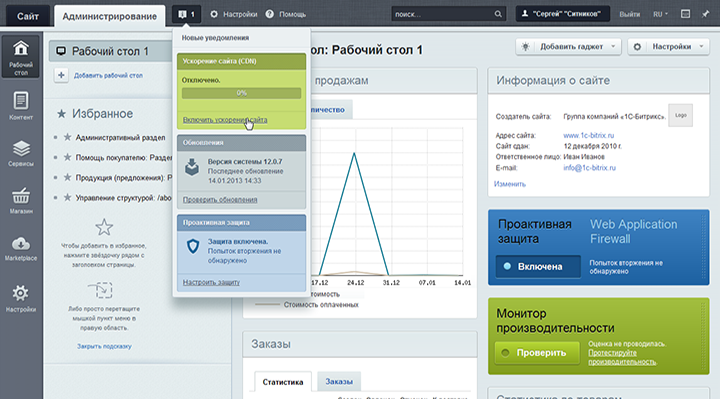Open the Настройки dropdown on the right
Image resolution: width=720 pixels, height=399 pixels.
click(669, 47)
